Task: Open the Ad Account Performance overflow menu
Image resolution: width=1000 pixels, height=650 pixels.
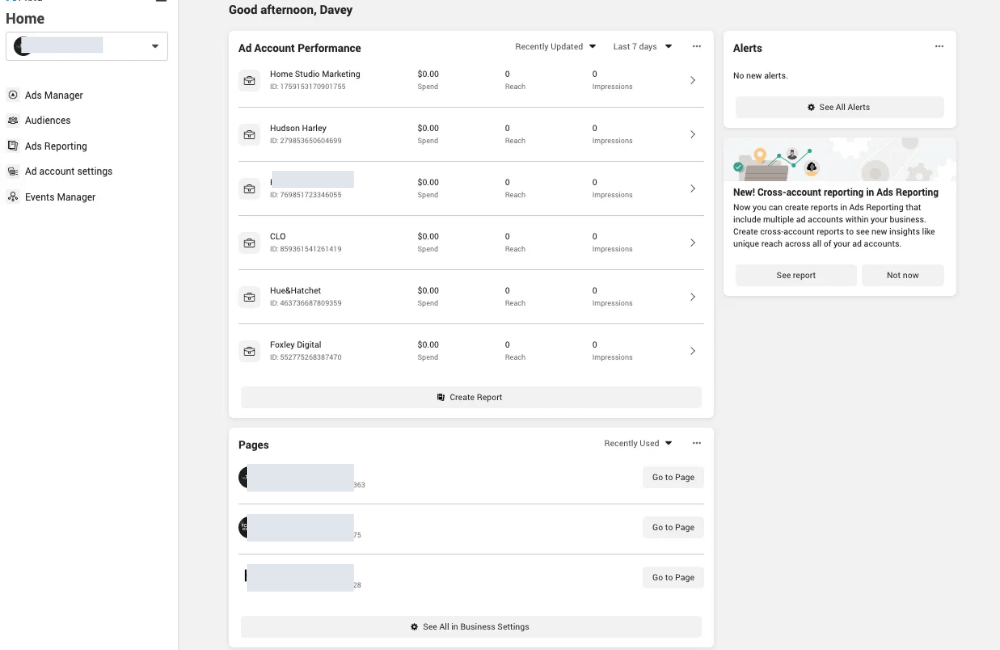Action: pyautogui.click(x=697, y=46)
